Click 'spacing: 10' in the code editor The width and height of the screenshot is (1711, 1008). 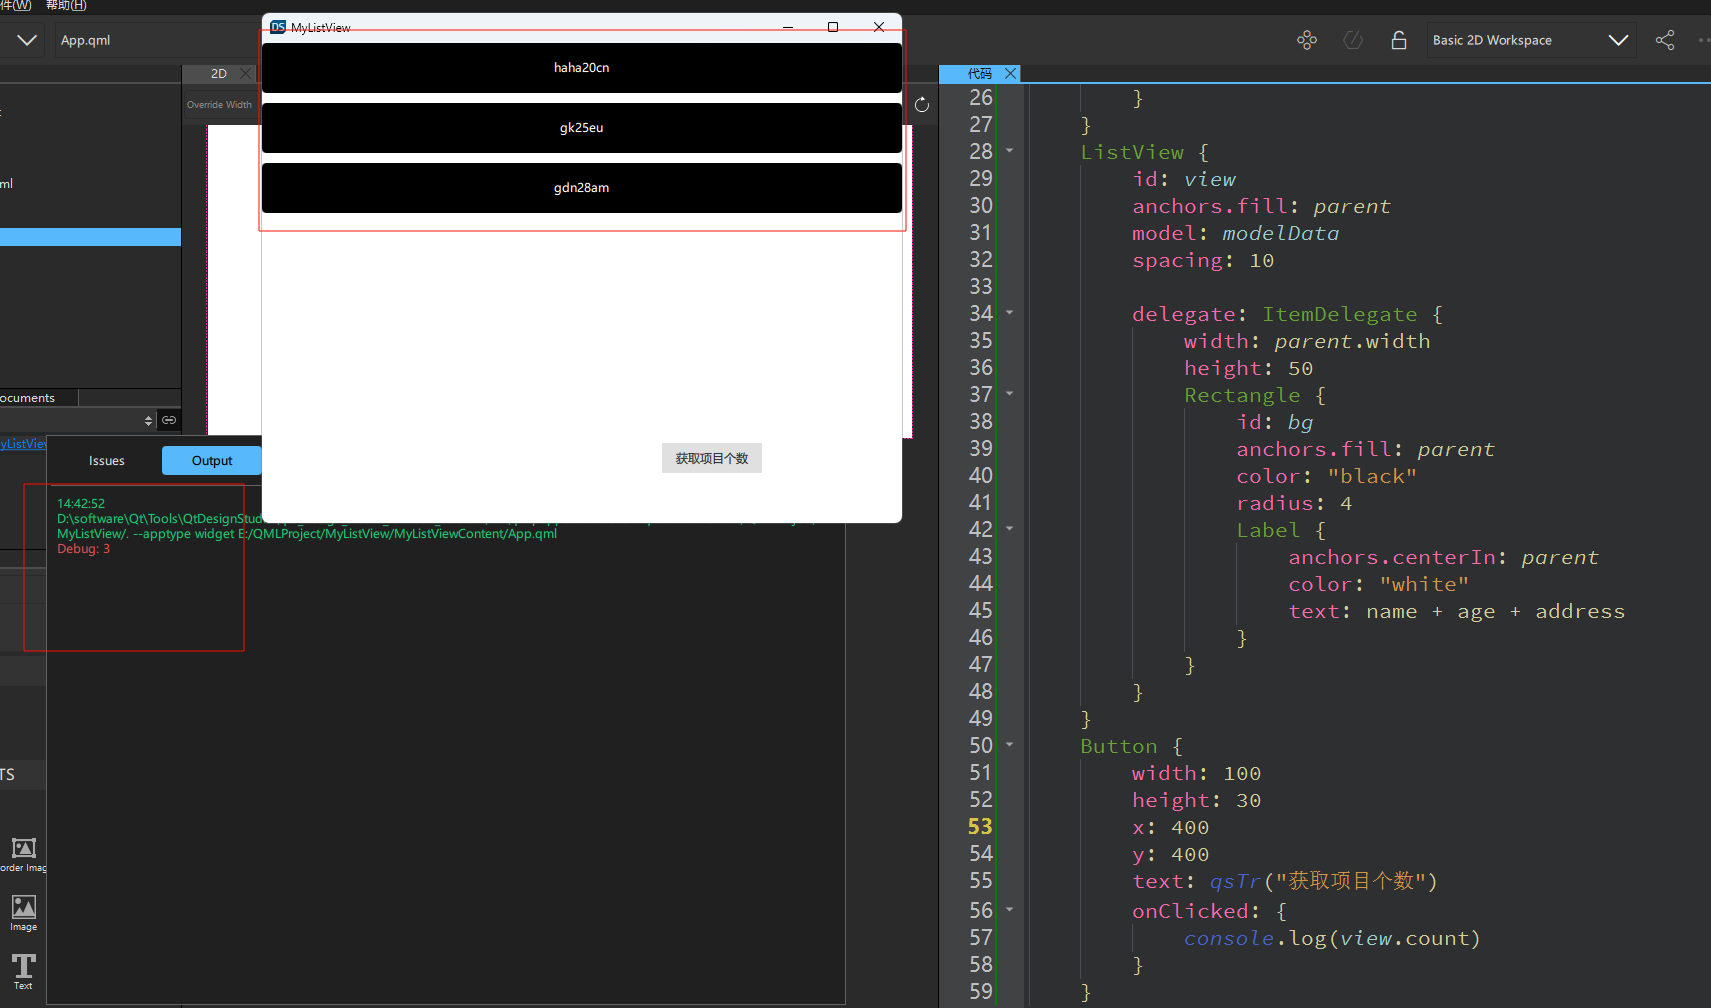click(1203, 260)
